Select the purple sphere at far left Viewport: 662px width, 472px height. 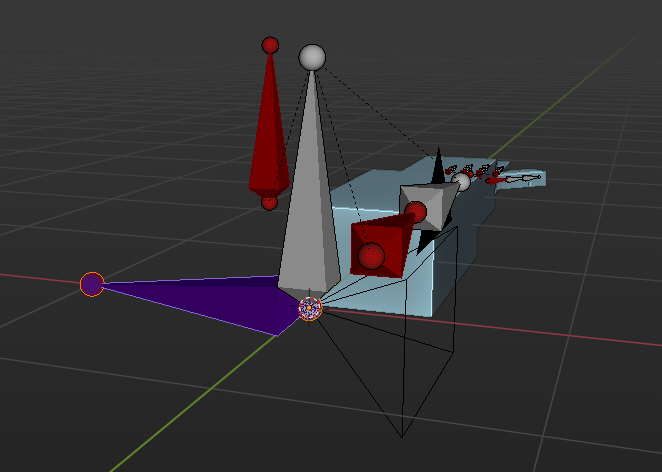coord(92,284)
